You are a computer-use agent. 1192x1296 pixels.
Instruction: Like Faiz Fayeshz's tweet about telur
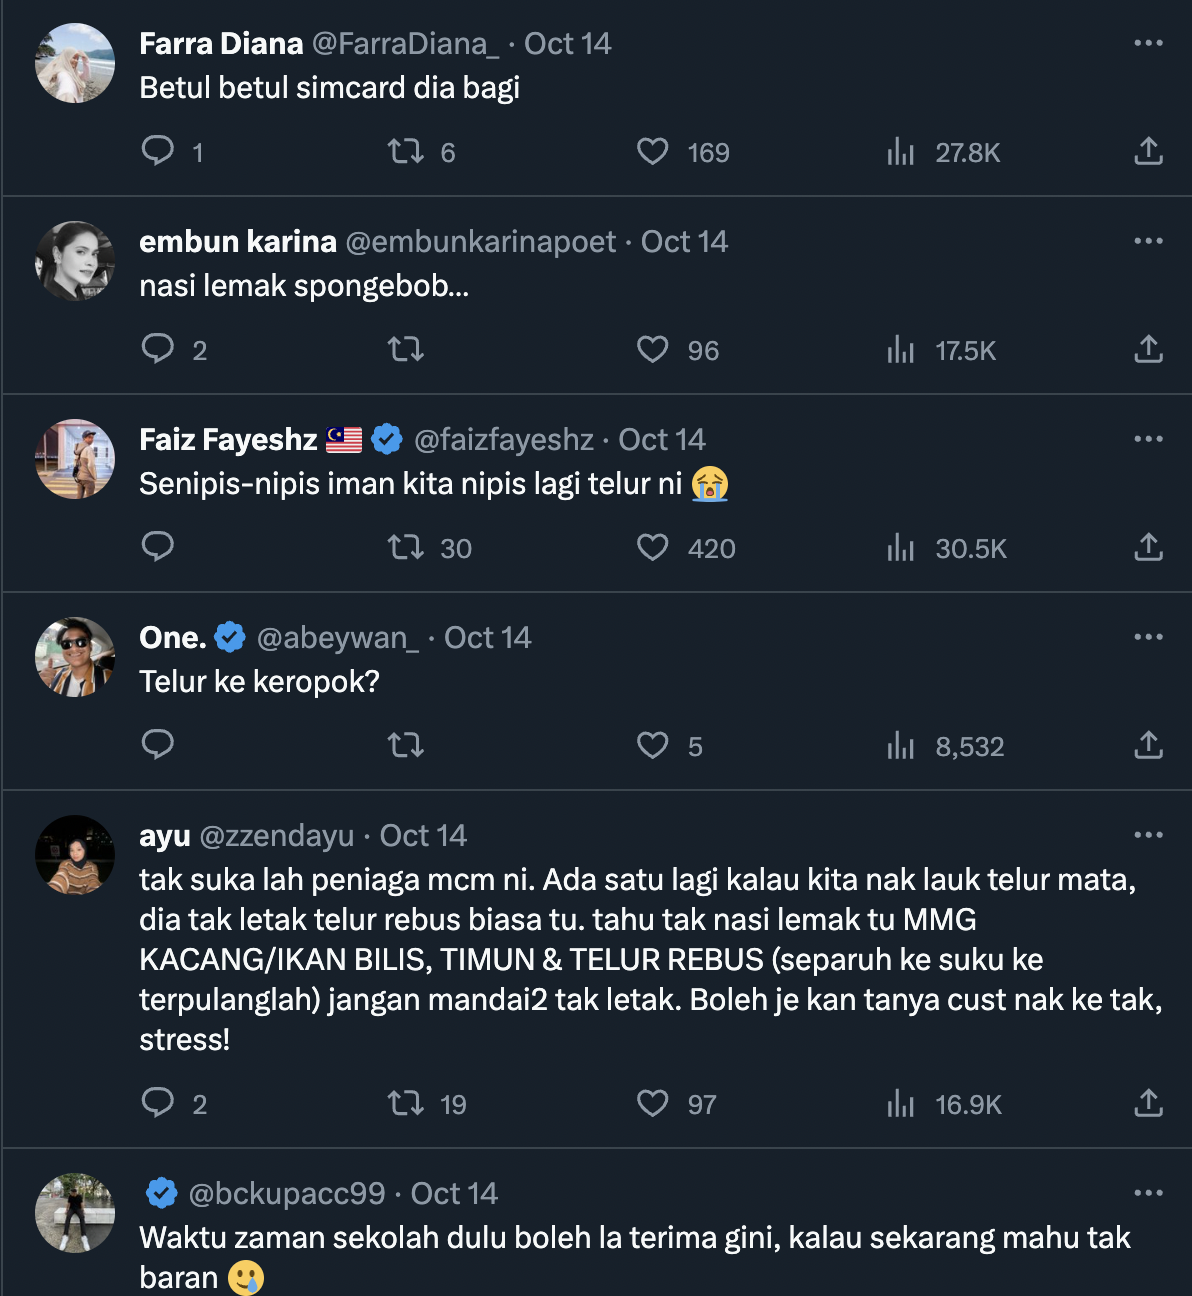(653, 547)
